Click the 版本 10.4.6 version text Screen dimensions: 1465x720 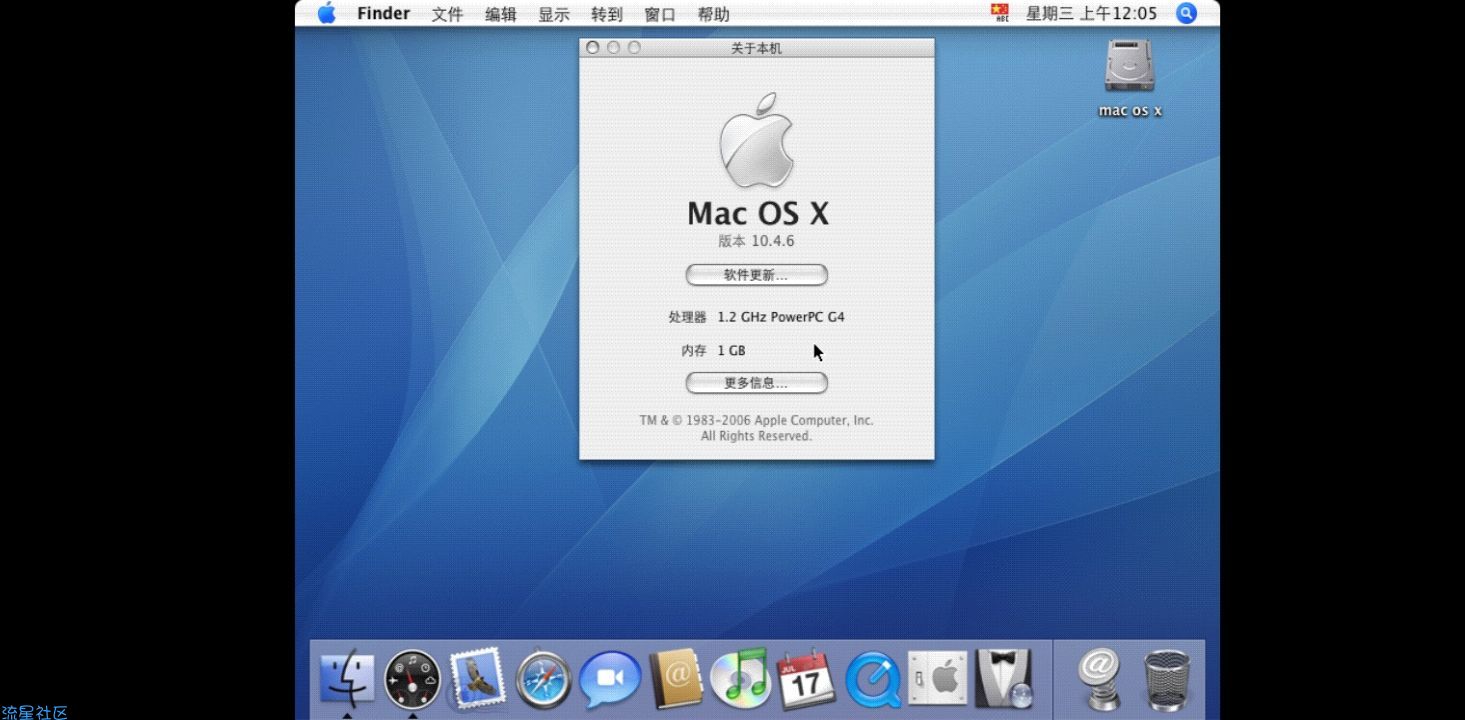click(x=756, y=241)
